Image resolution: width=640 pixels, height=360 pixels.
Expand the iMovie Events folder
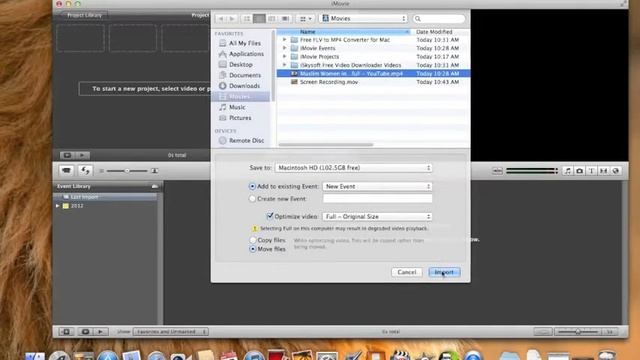click(284, 48)
